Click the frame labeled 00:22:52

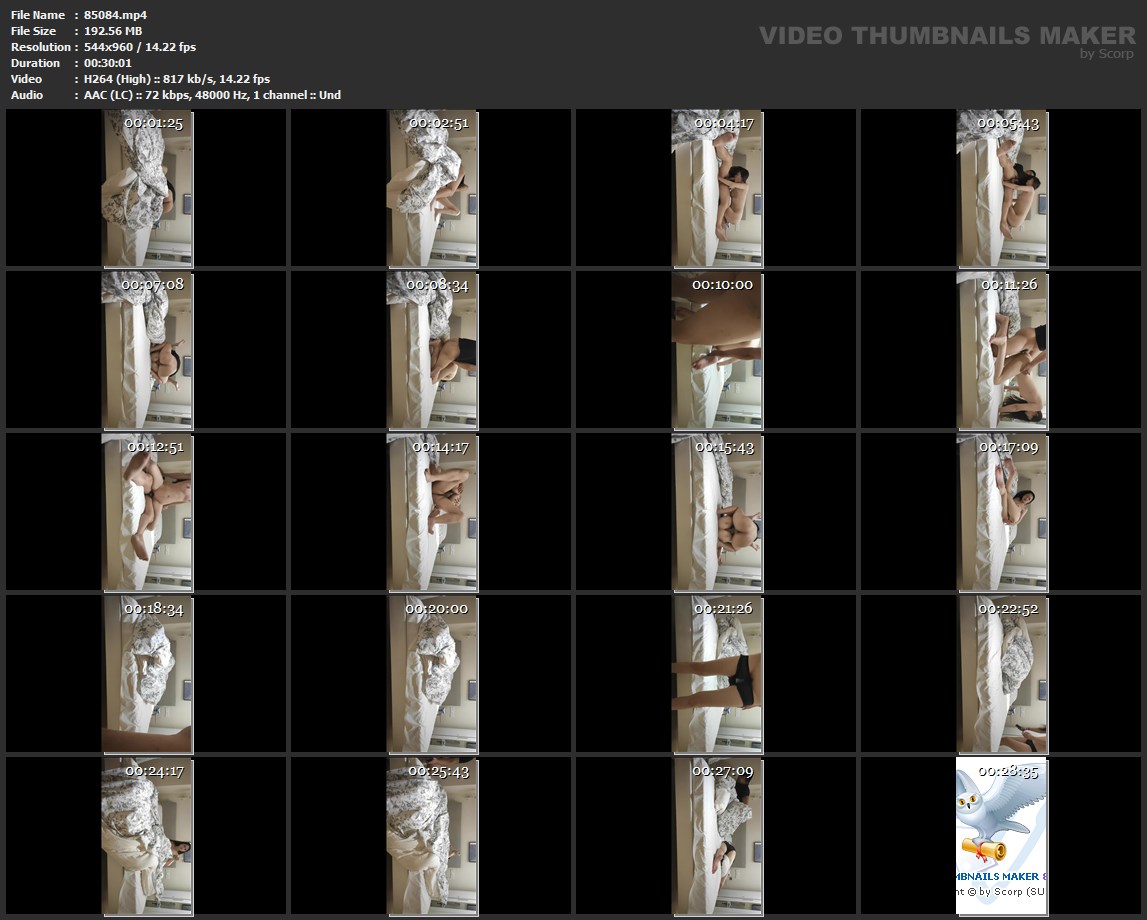coord(1002,674)
